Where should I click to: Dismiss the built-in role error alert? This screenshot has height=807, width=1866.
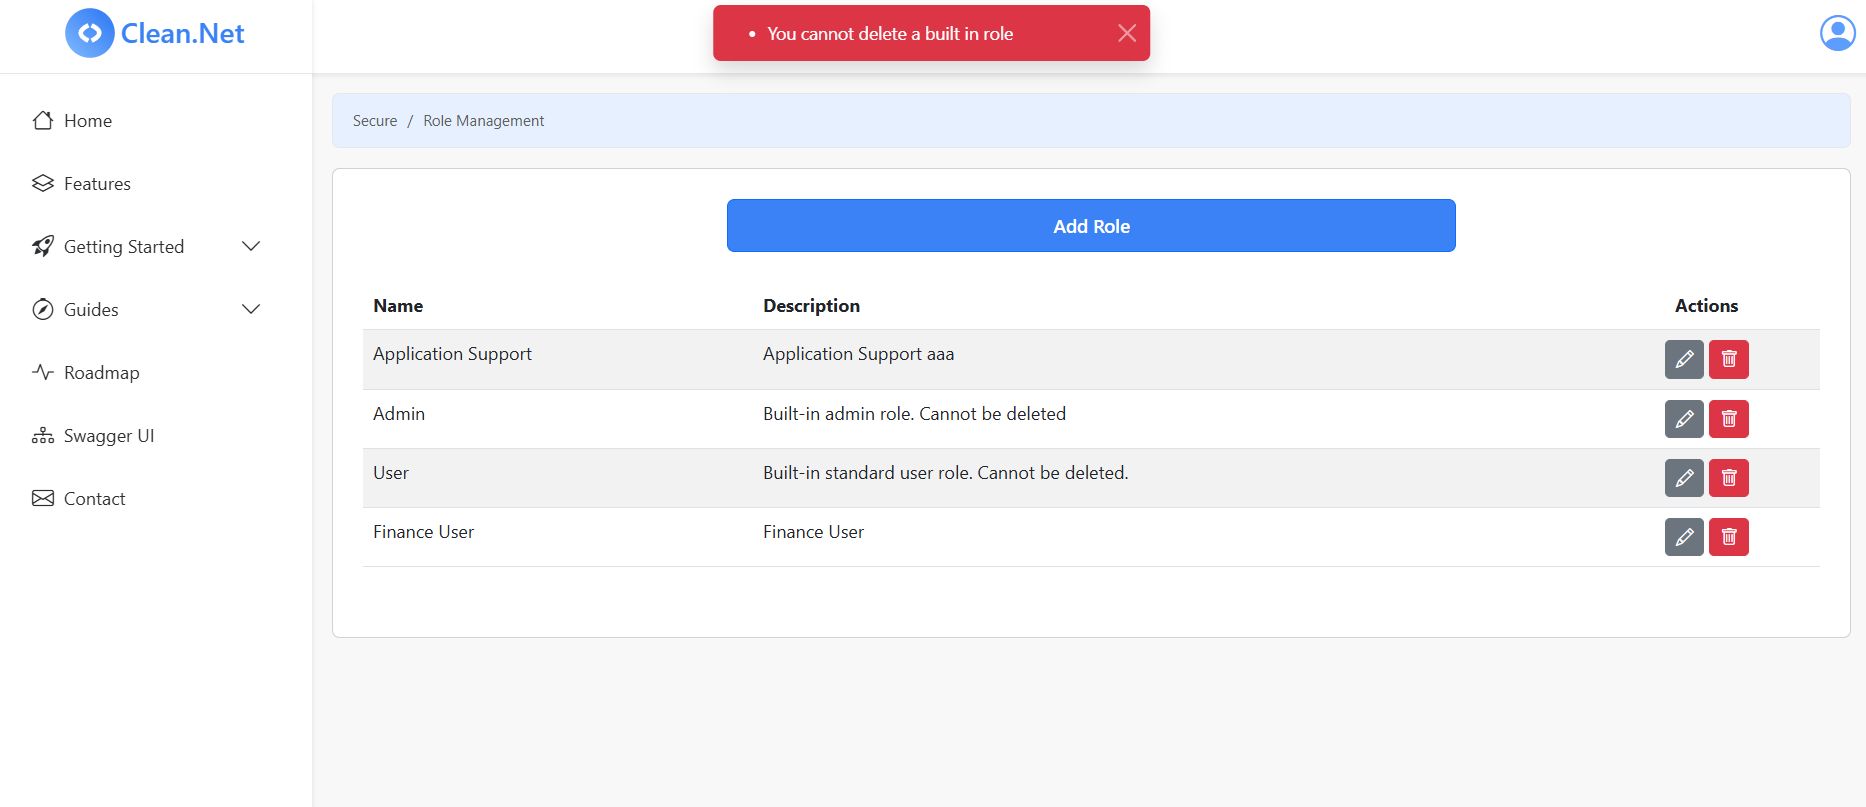(1127, 33)
